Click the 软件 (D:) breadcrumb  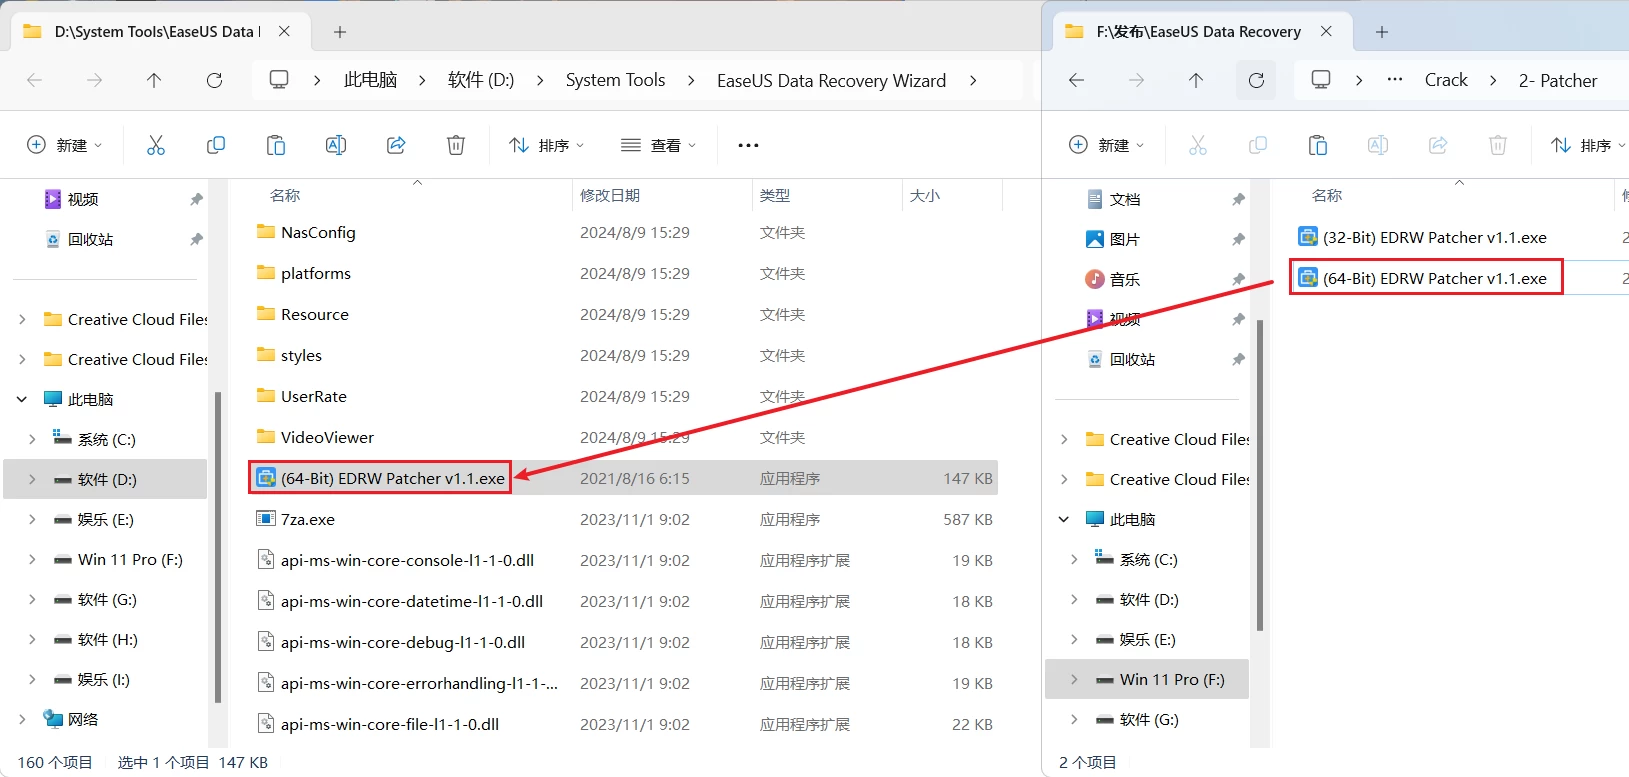tap(481, 80)
